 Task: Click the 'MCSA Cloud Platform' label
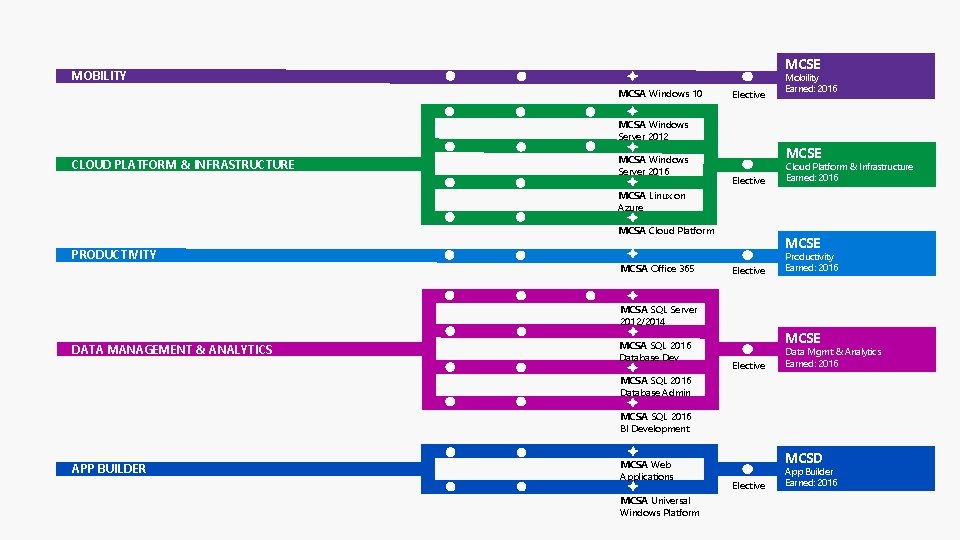click(x=666, y=231)
